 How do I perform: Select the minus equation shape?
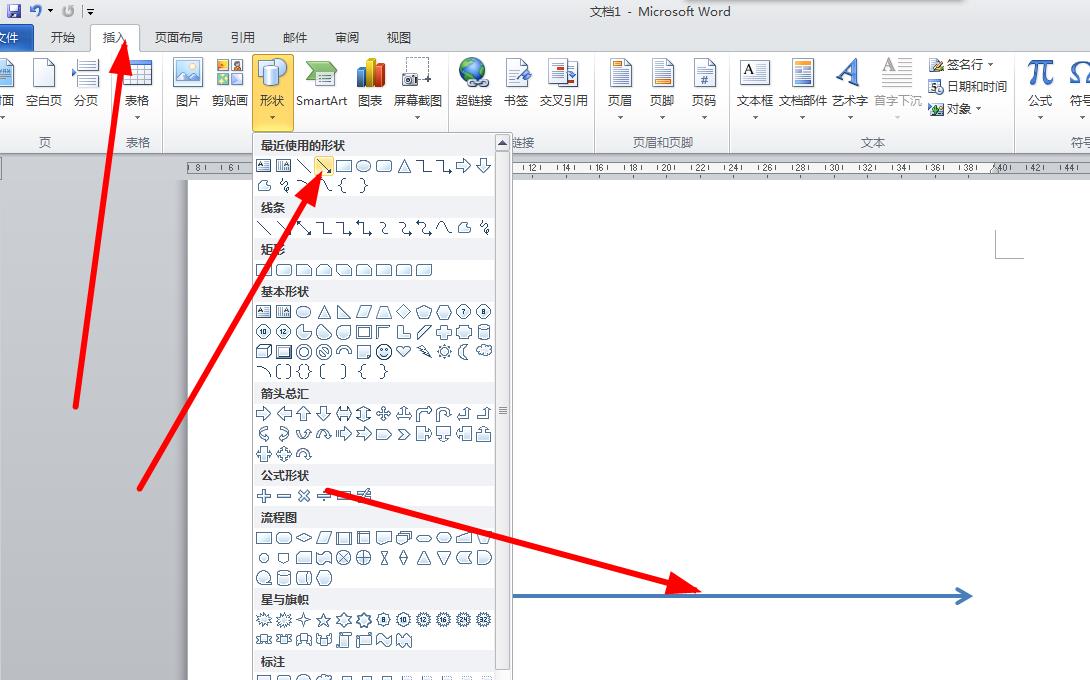tap(284, 496)
